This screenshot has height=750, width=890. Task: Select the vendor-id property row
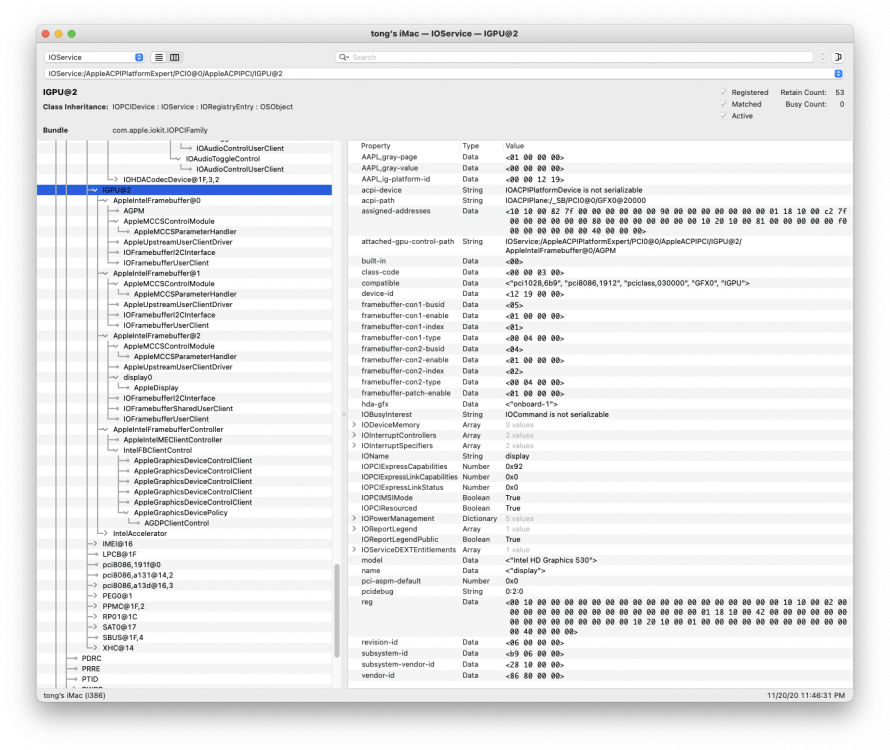(600, 676)
